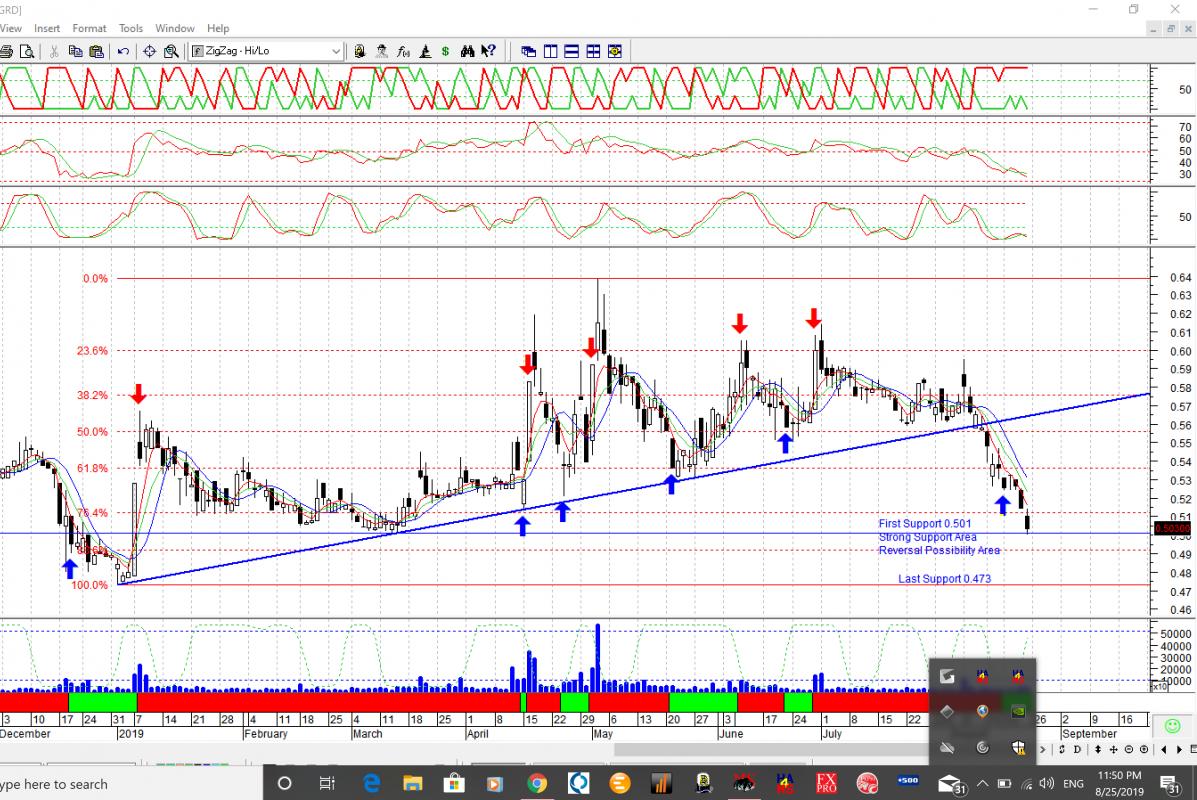The height and width of the screenshot is (800, 1197).
Task: Click the volume speaker tray icon
Action: pyautogui.click(x=1047, y=783)
